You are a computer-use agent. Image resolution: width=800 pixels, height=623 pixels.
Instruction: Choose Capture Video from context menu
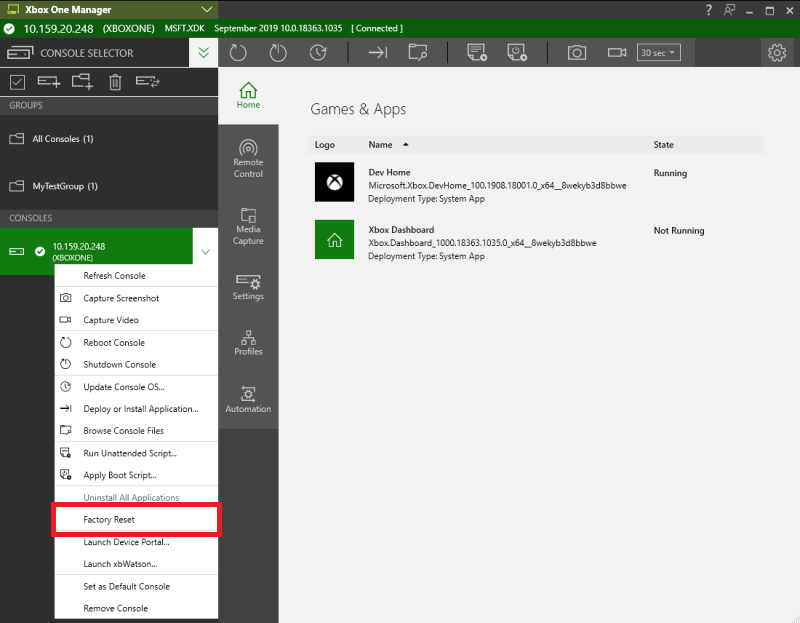(136, 320)
